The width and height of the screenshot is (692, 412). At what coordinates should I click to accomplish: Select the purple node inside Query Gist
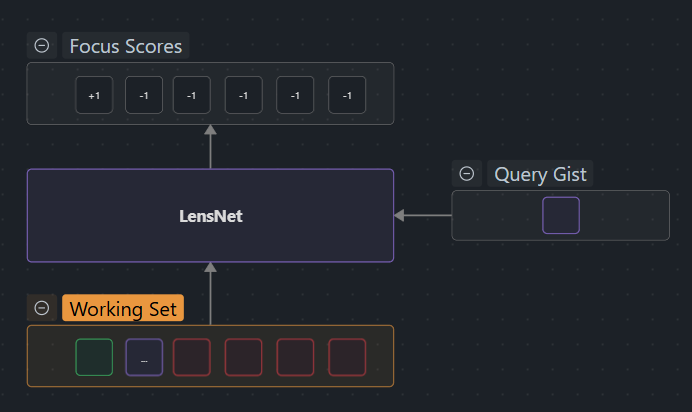560,215
